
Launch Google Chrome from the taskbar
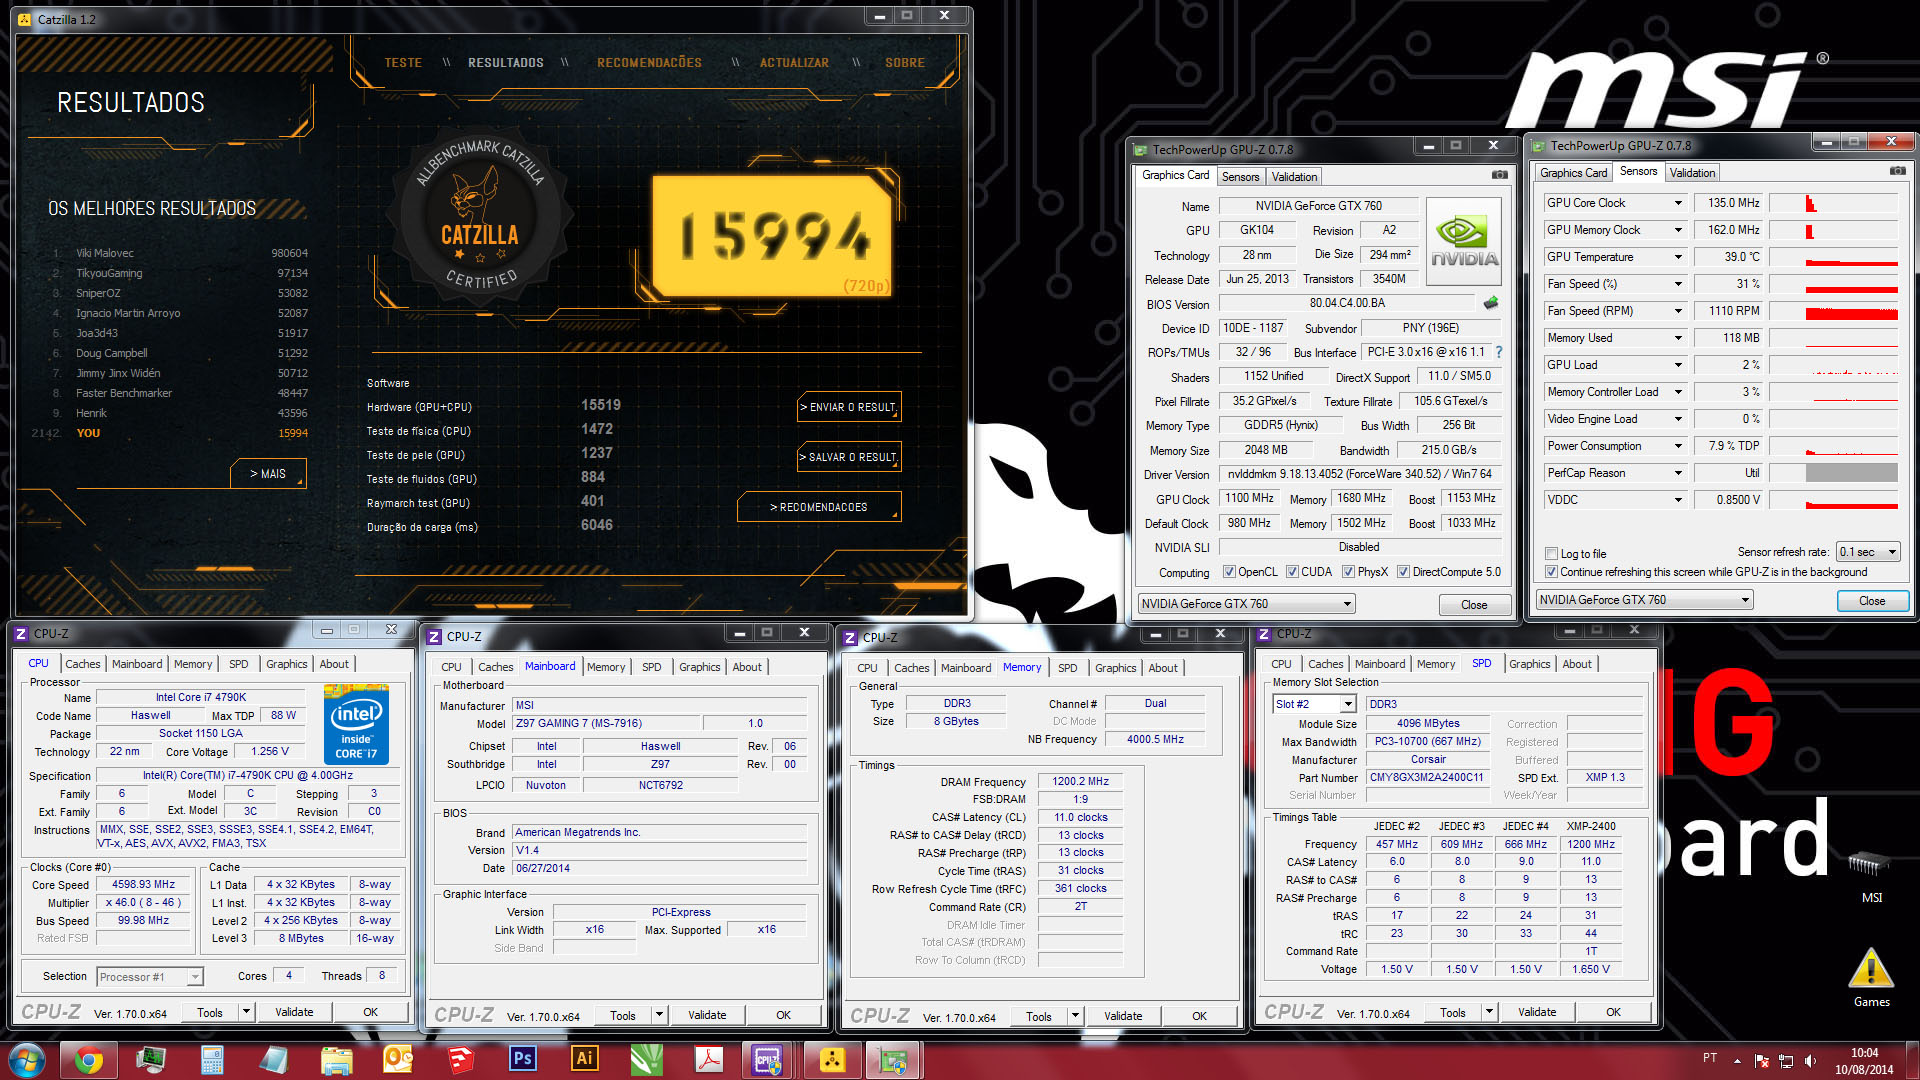coord(89,1059)
